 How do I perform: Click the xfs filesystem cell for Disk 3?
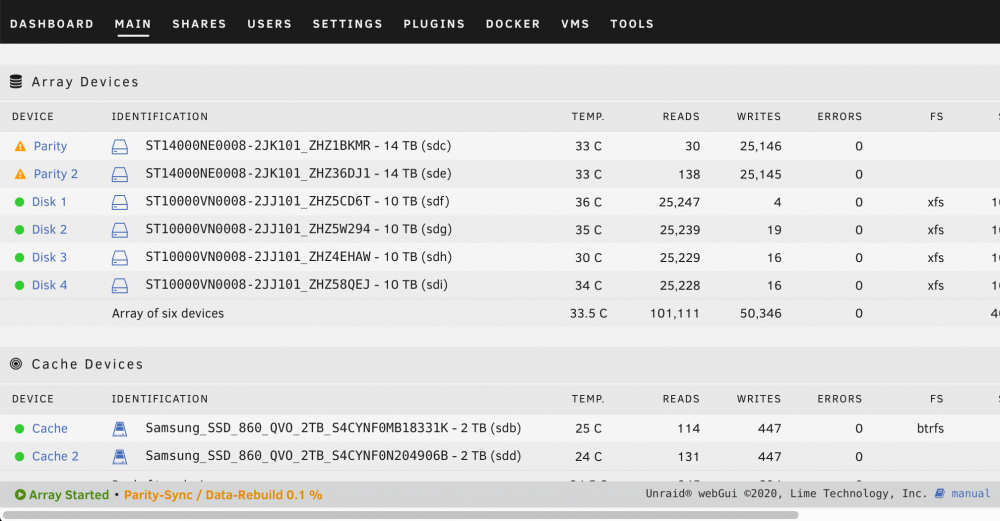point(936,258)
